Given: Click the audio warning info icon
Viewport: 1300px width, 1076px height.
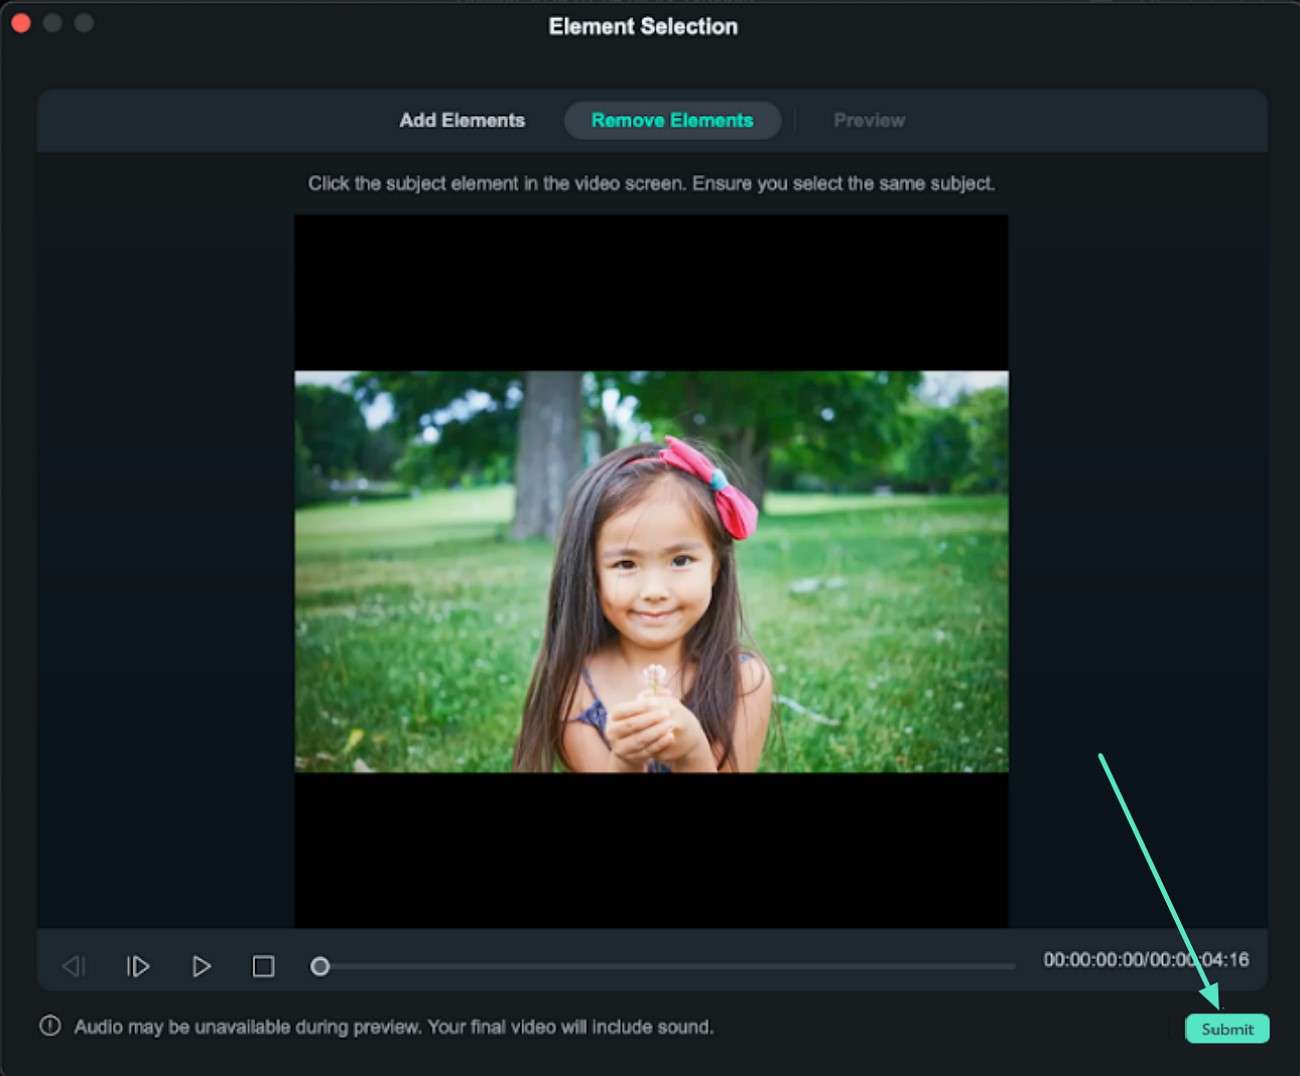Looking at the screenshot, I should point(50,1026).
